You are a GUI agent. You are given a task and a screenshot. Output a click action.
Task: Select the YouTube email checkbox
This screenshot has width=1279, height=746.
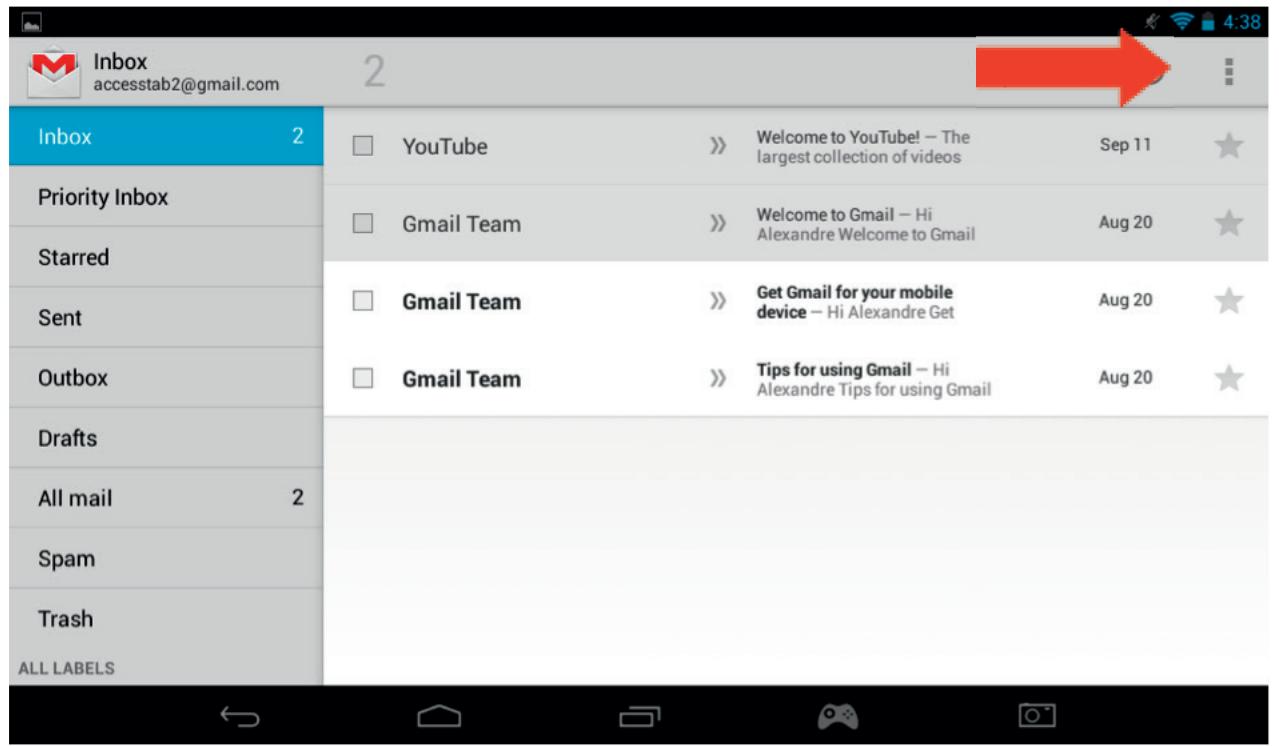(x=363, y=146)
